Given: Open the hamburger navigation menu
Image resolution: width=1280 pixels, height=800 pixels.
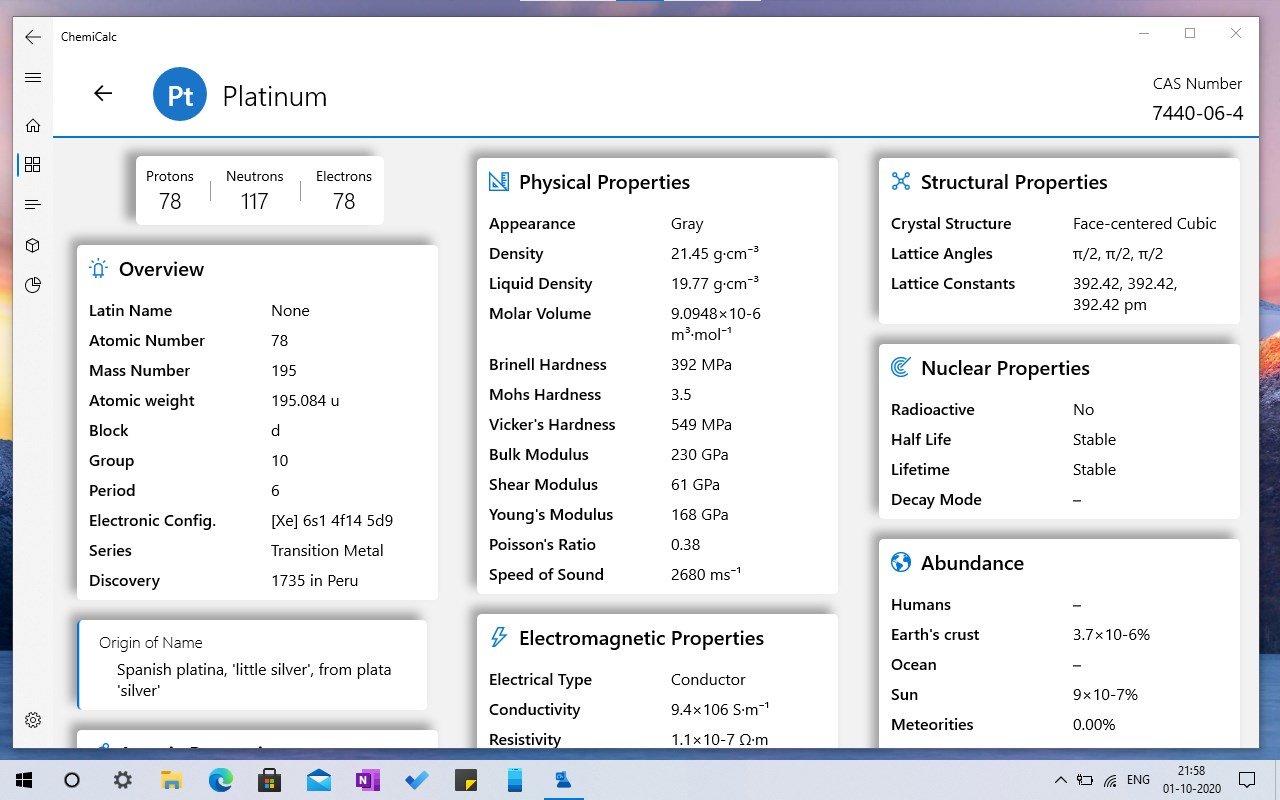Looking at the screenshot, I should [33, 78].
